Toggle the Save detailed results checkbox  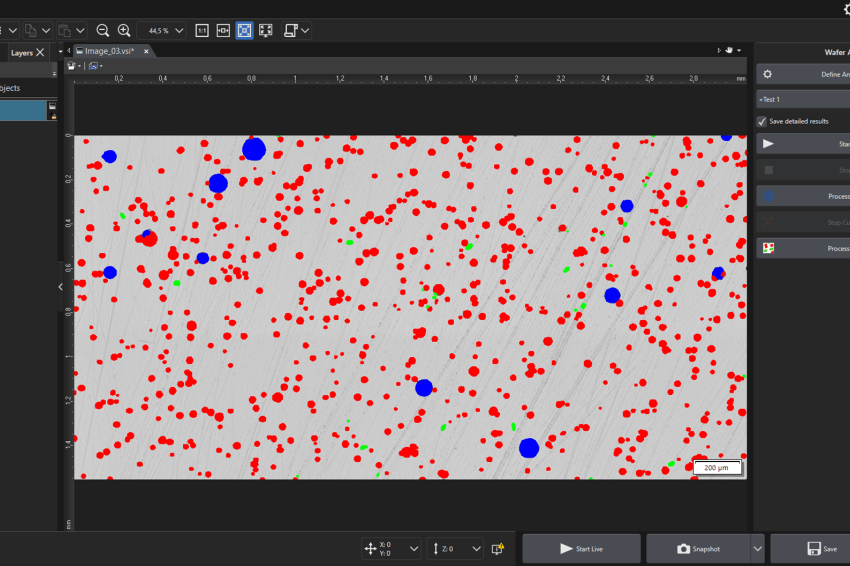pyautogui.click(x=762, y=121)
